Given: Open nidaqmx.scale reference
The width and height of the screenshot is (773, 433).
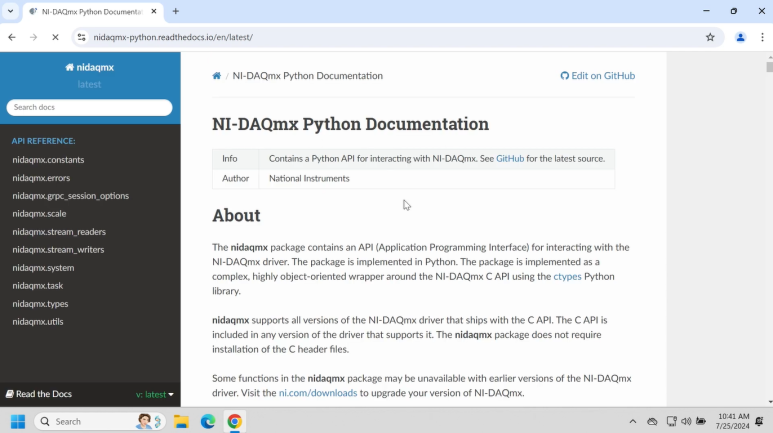Looking at the screenshot, I should tap(39, 214).
